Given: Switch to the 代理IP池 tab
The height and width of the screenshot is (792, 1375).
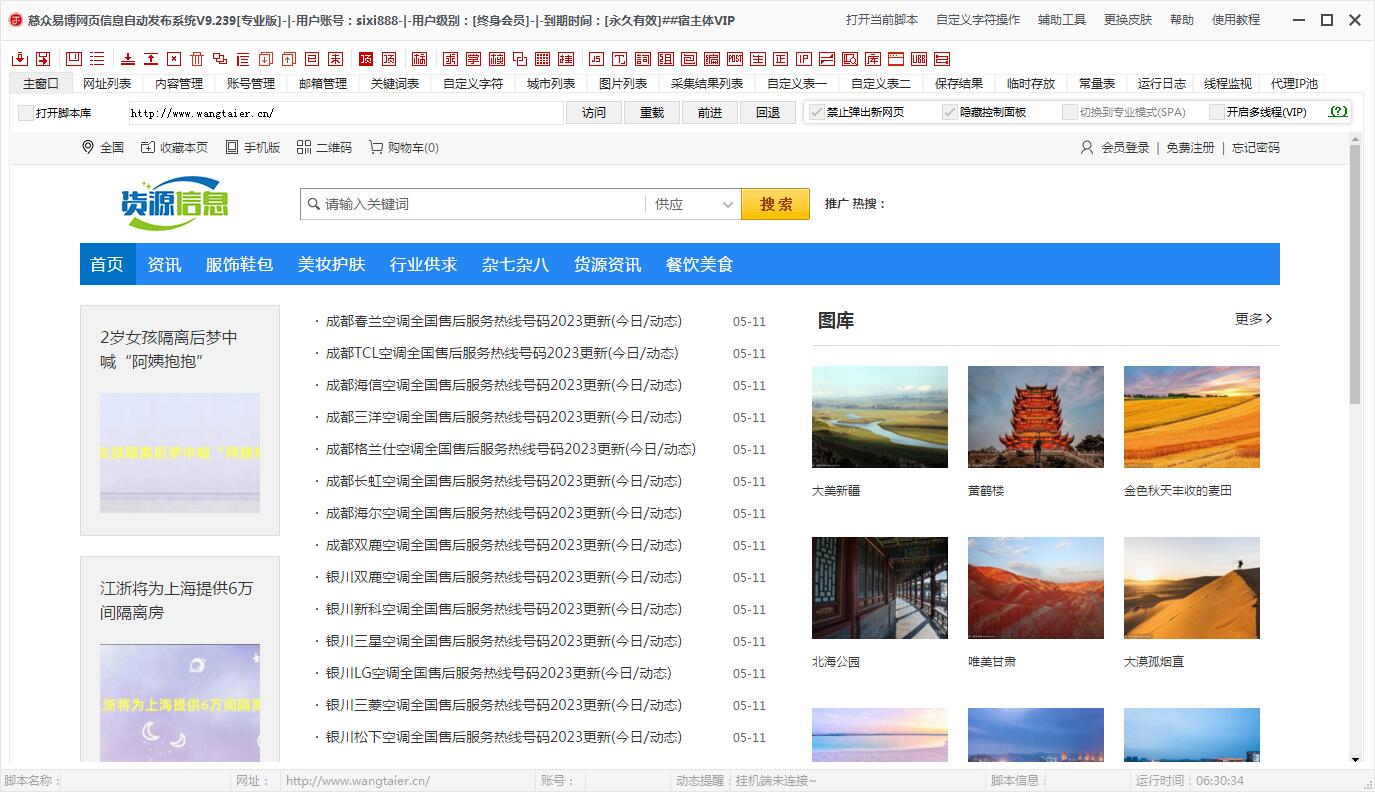Looking at the screenshot, I should [1294, 83].
